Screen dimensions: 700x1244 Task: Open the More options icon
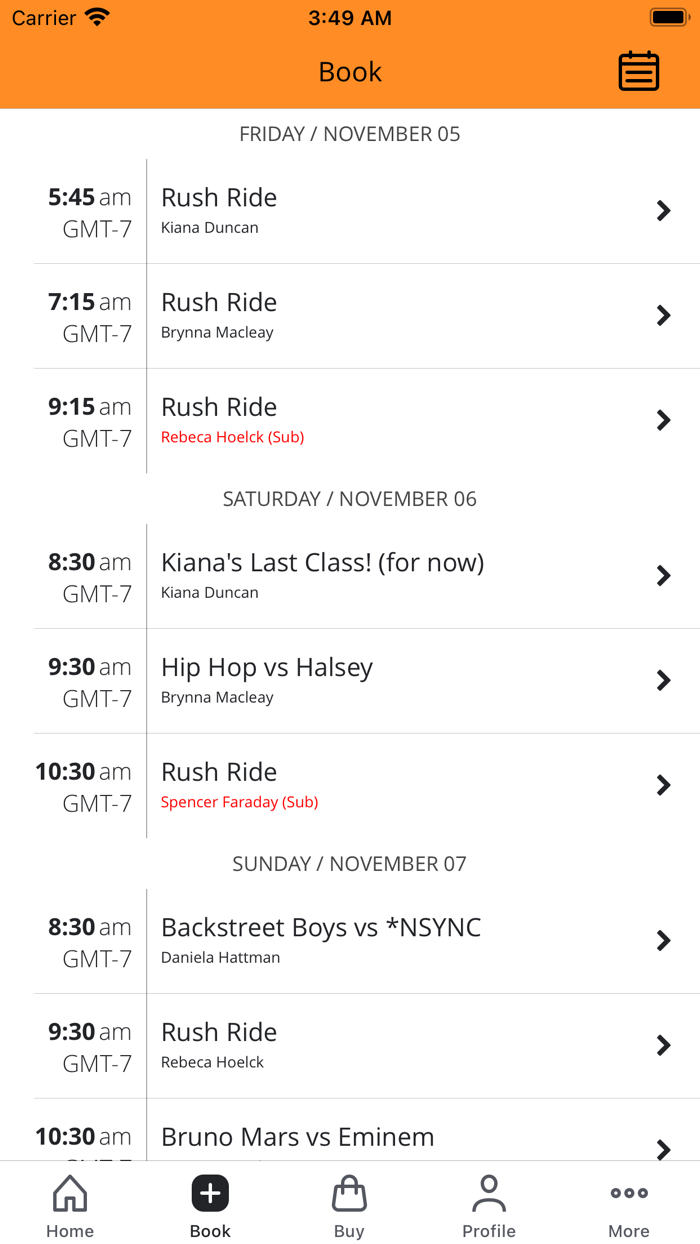628,1193
